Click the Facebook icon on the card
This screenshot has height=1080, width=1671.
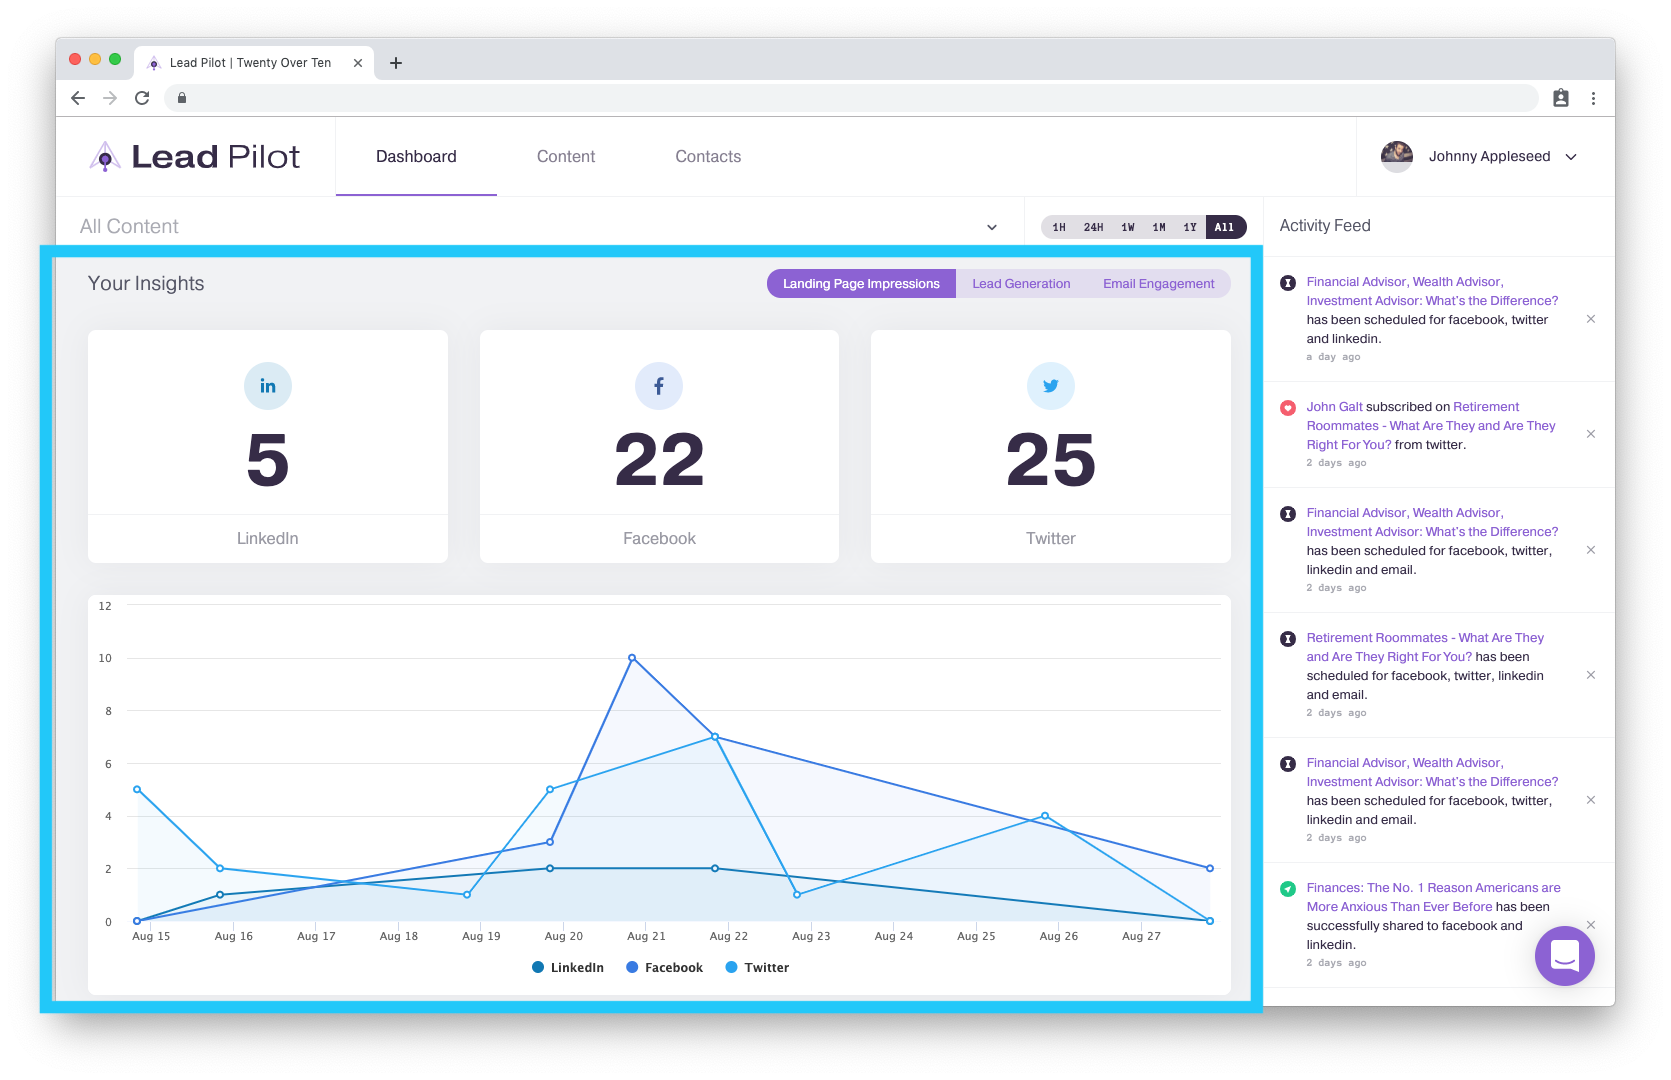point(659,386)
